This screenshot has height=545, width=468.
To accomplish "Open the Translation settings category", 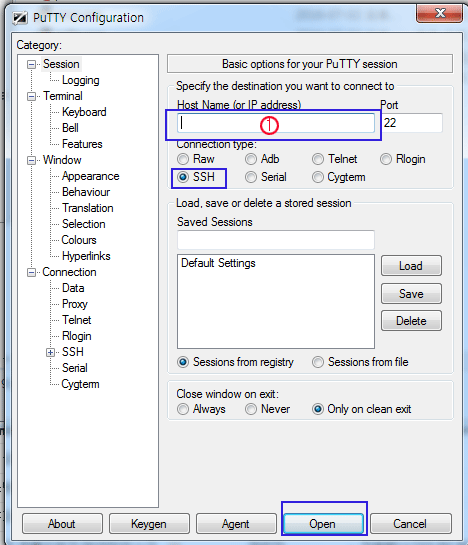I will (88, 208).
